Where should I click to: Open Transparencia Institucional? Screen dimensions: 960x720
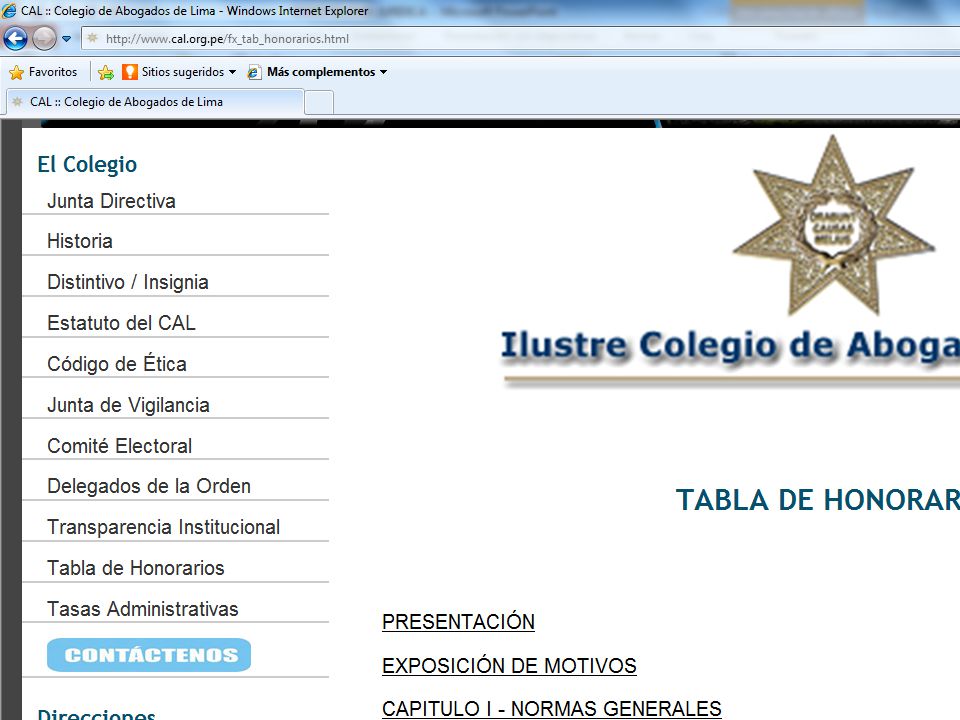(163, 527)
